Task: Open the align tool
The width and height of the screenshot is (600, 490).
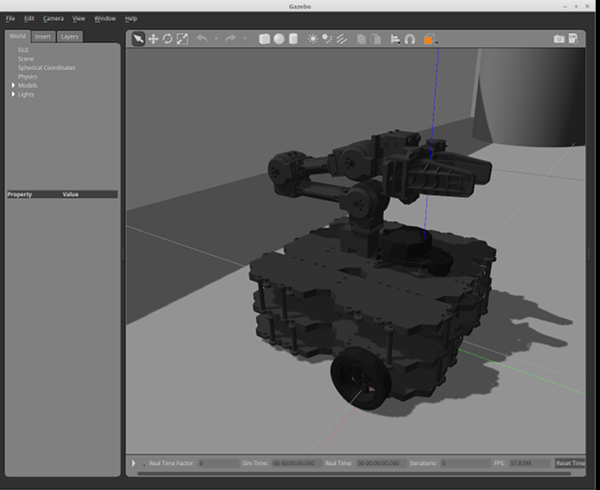Action: pyautogui.click(x=395, y=39)
